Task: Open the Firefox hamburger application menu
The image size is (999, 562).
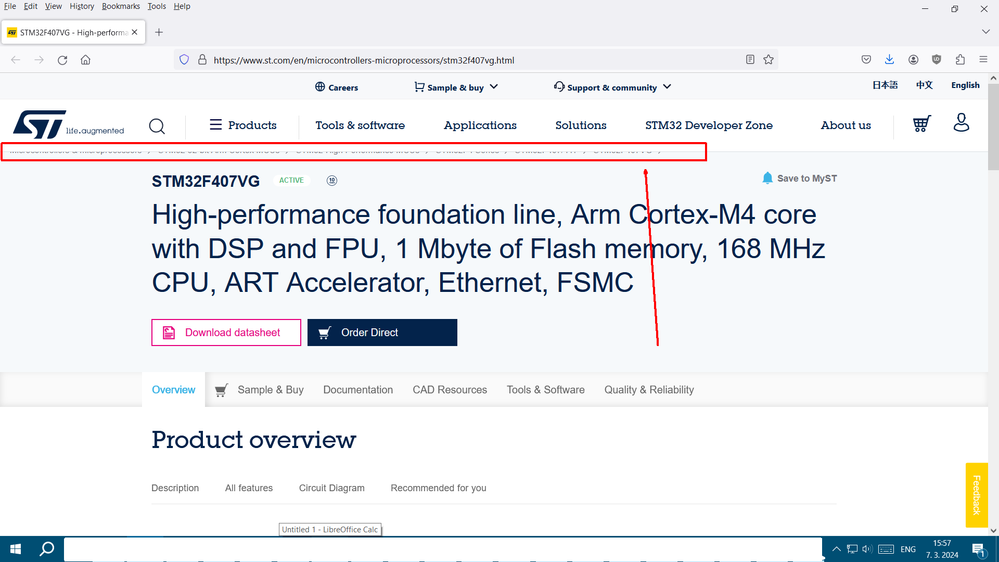Action: pyautogui.click(x=983, y=60)
